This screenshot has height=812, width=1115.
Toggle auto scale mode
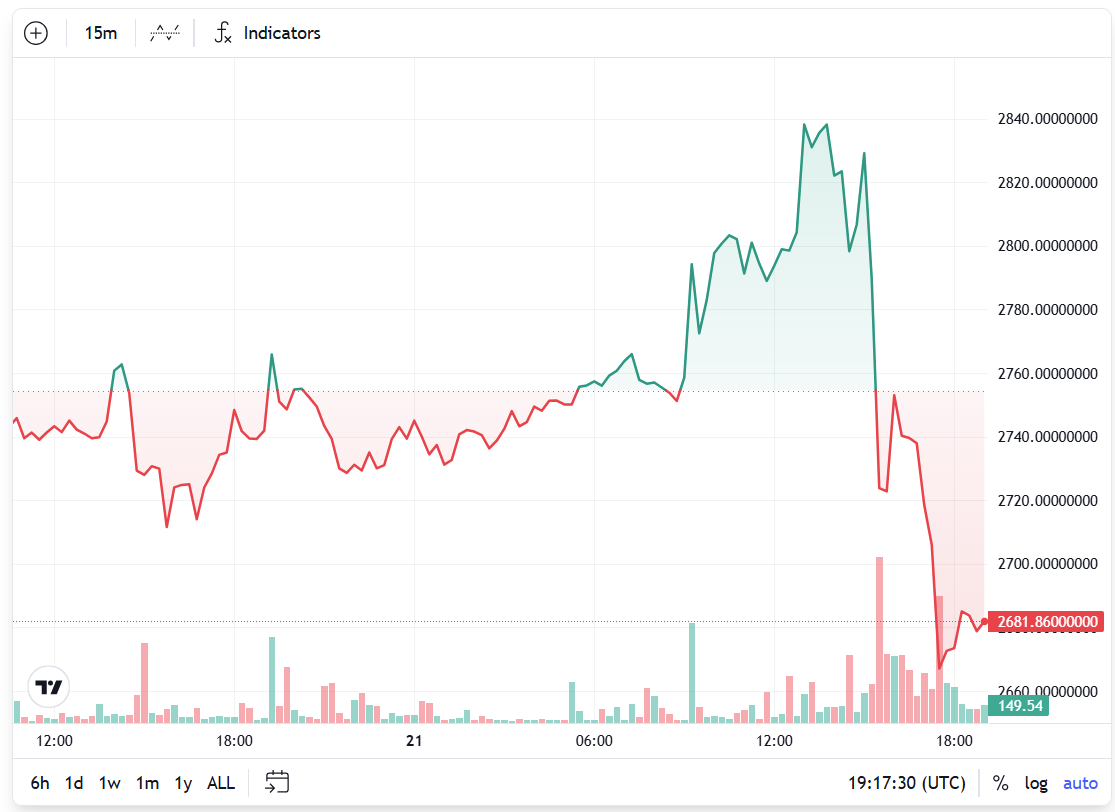pyautogui.click(x=1080, y=783)
